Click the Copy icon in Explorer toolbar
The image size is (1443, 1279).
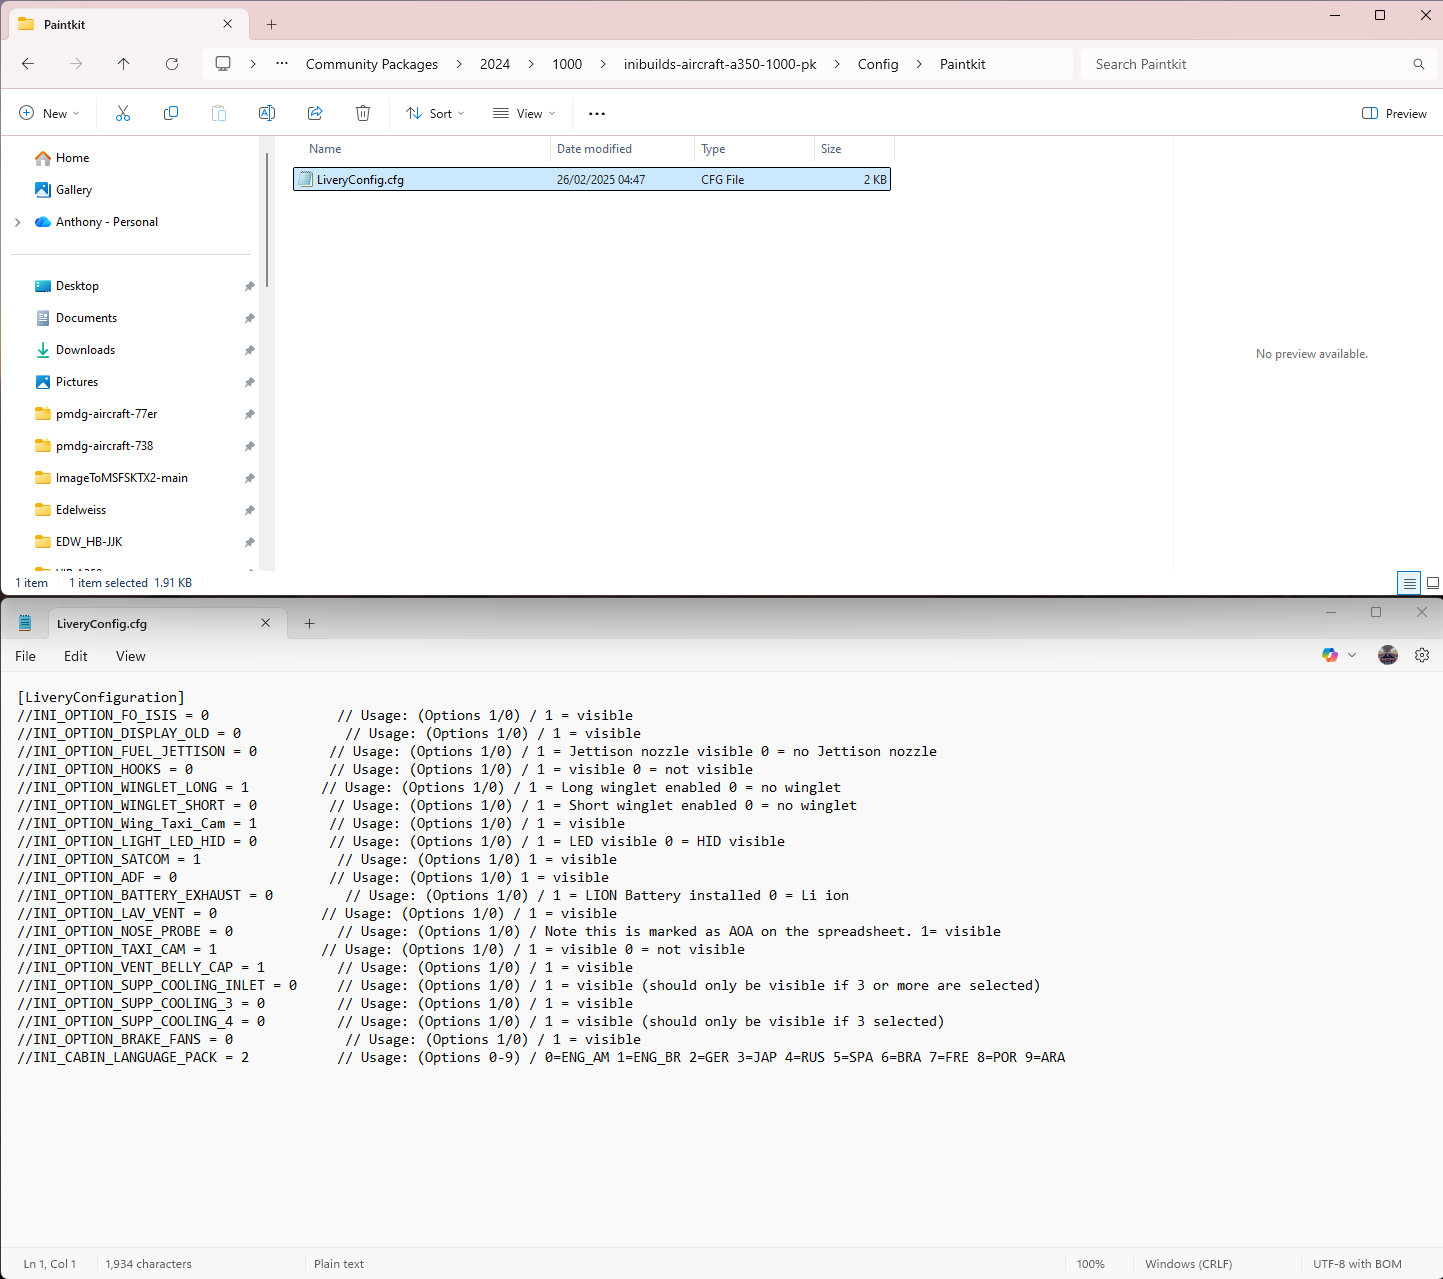(x=171, y=114)
